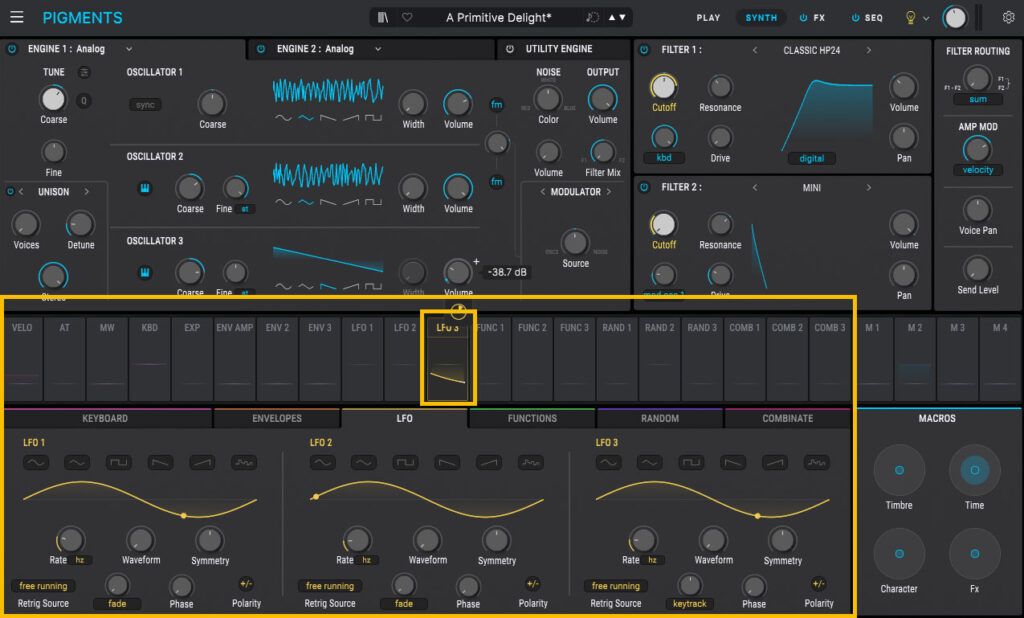The image size is (1024, 618).
Task: Open the LFO 1 free running retrig dropdown
Action: coord(43,586)
